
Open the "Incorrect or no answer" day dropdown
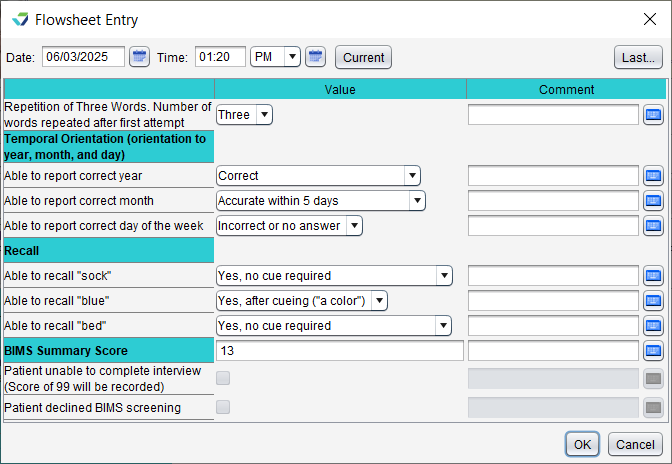click(x=289, y=226)
